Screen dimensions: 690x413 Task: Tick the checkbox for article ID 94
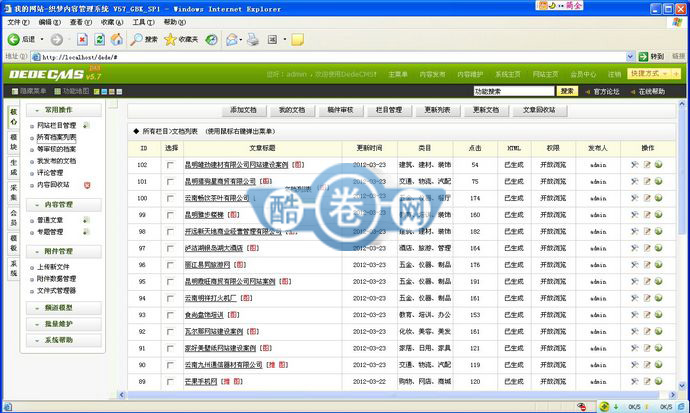170,299
